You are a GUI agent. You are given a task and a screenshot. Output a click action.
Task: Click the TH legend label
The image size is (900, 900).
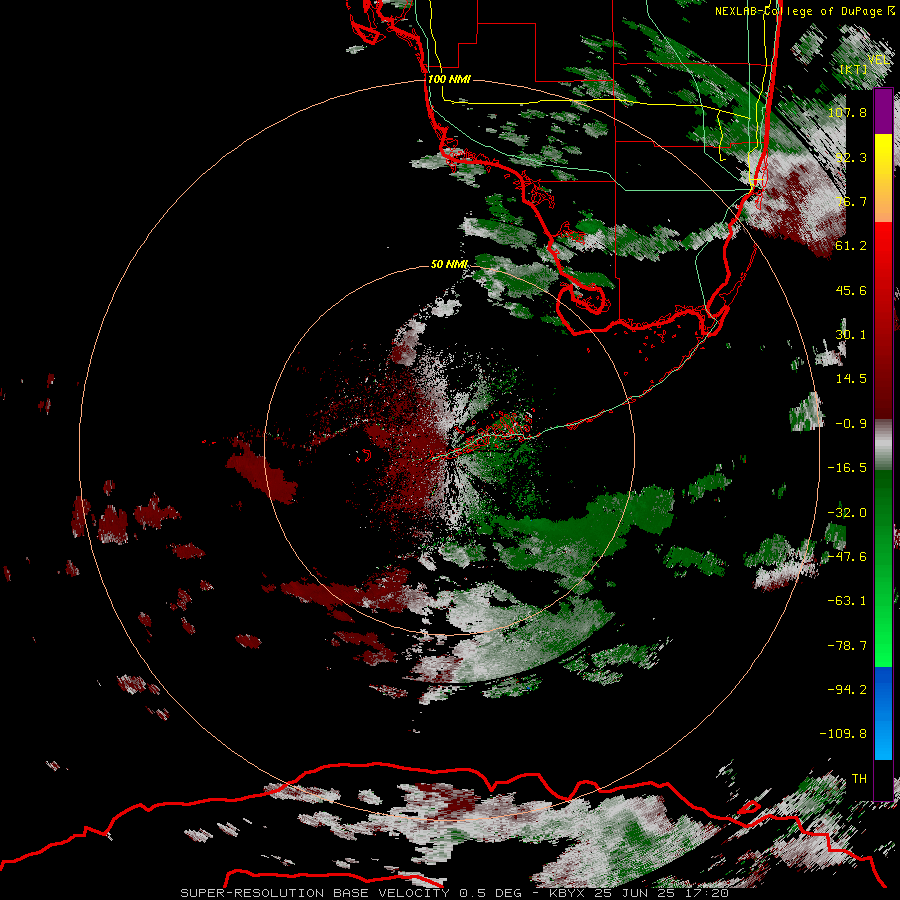click(x=859, y=778)
